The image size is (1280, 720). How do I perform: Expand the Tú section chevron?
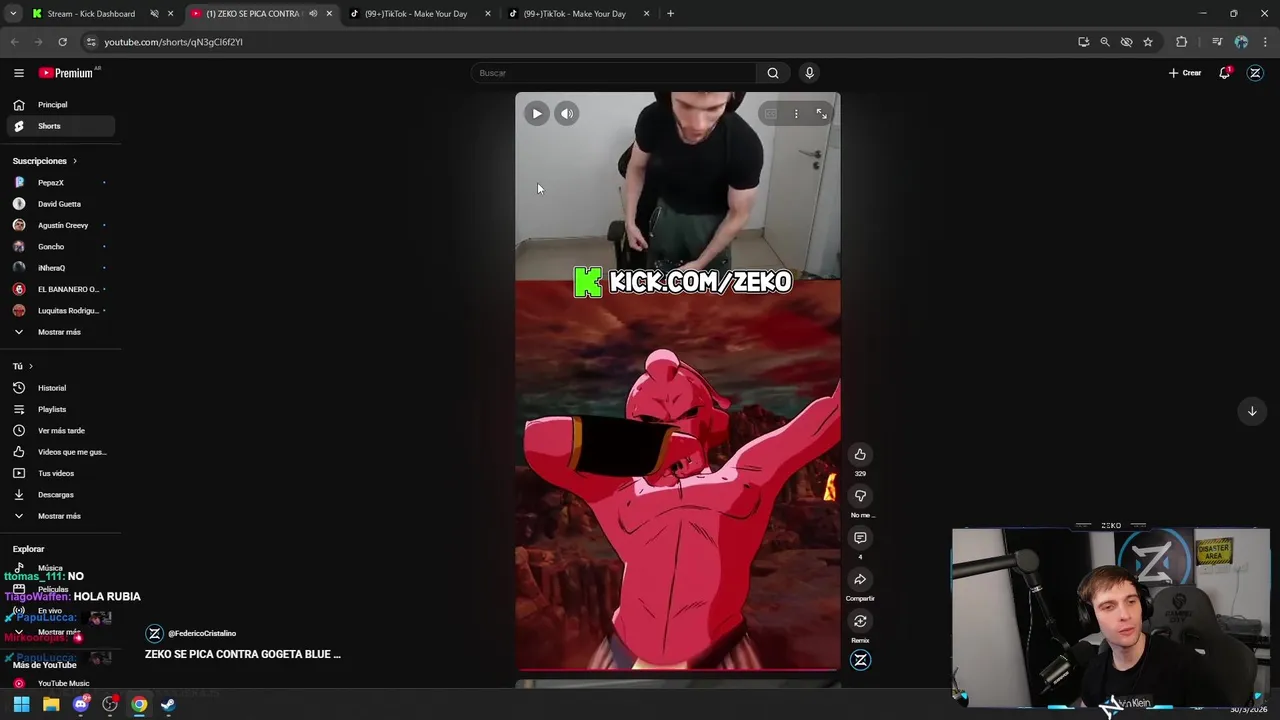(30, 367)
